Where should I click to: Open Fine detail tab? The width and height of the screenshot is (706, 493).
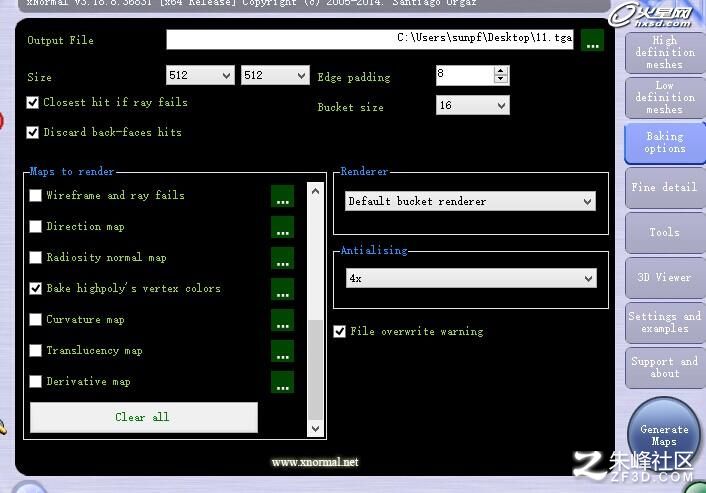665,188
